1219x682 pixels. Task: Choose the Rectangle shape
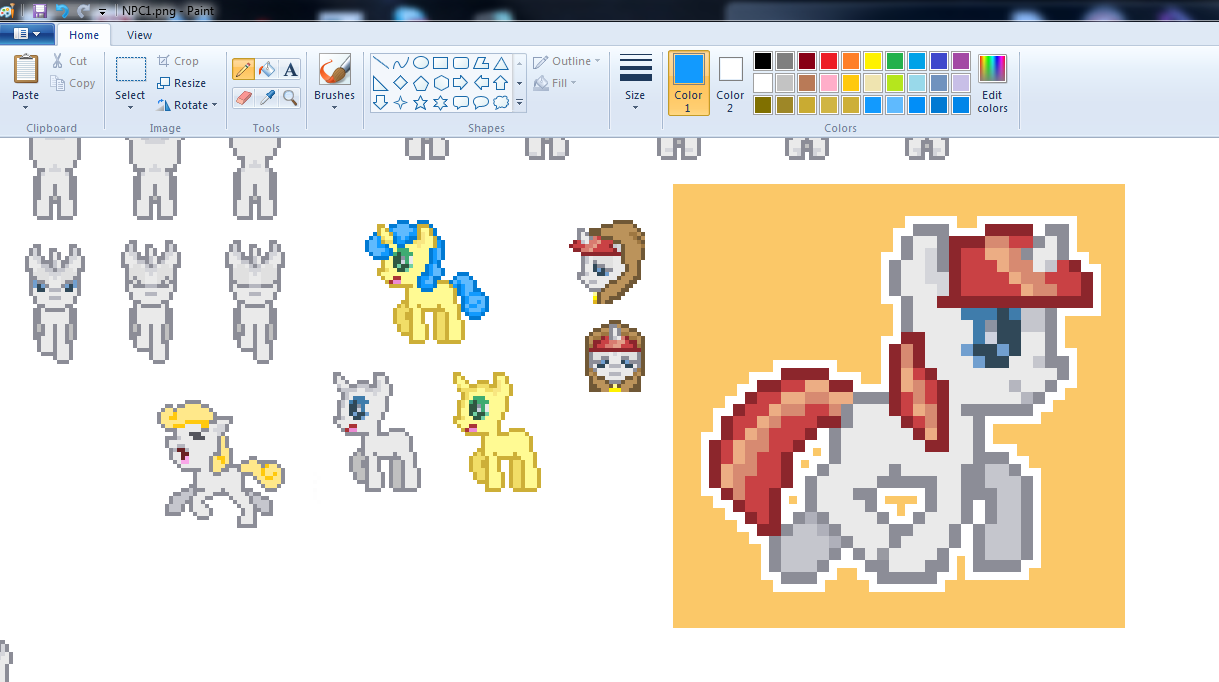tap(441, 62)
